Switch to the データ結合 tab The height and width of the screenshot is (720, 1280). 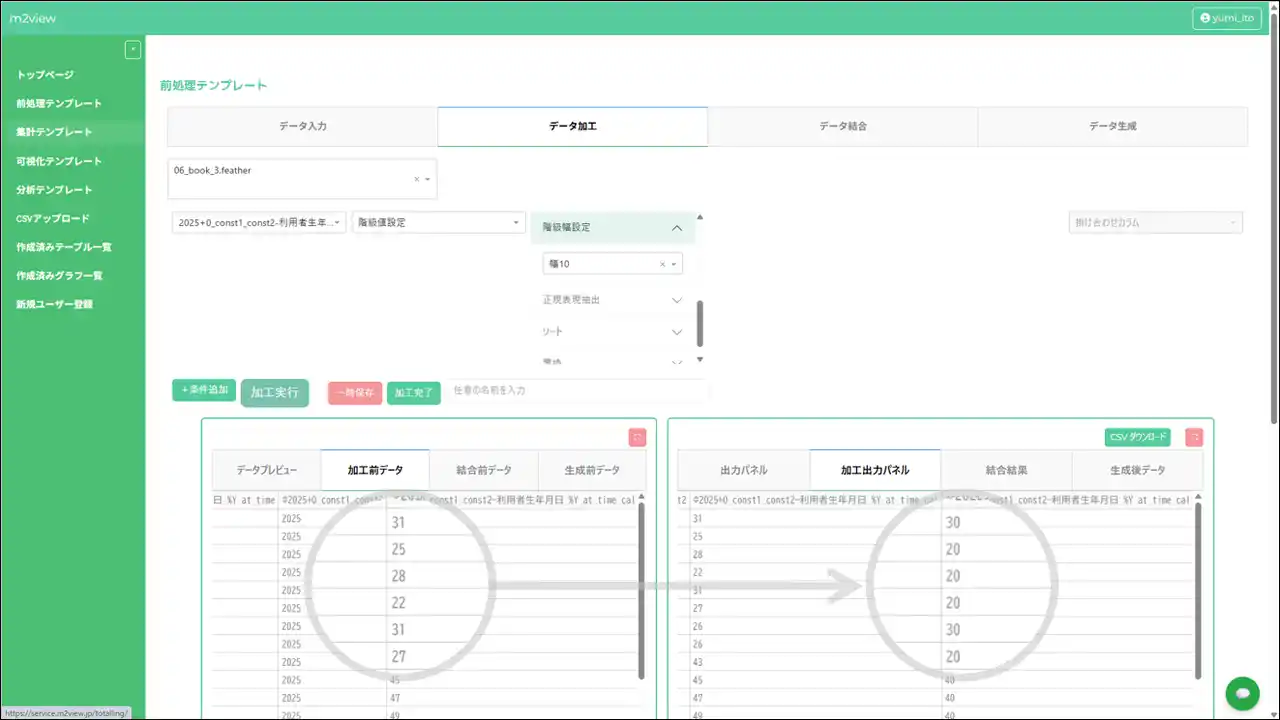click(842, 127)
